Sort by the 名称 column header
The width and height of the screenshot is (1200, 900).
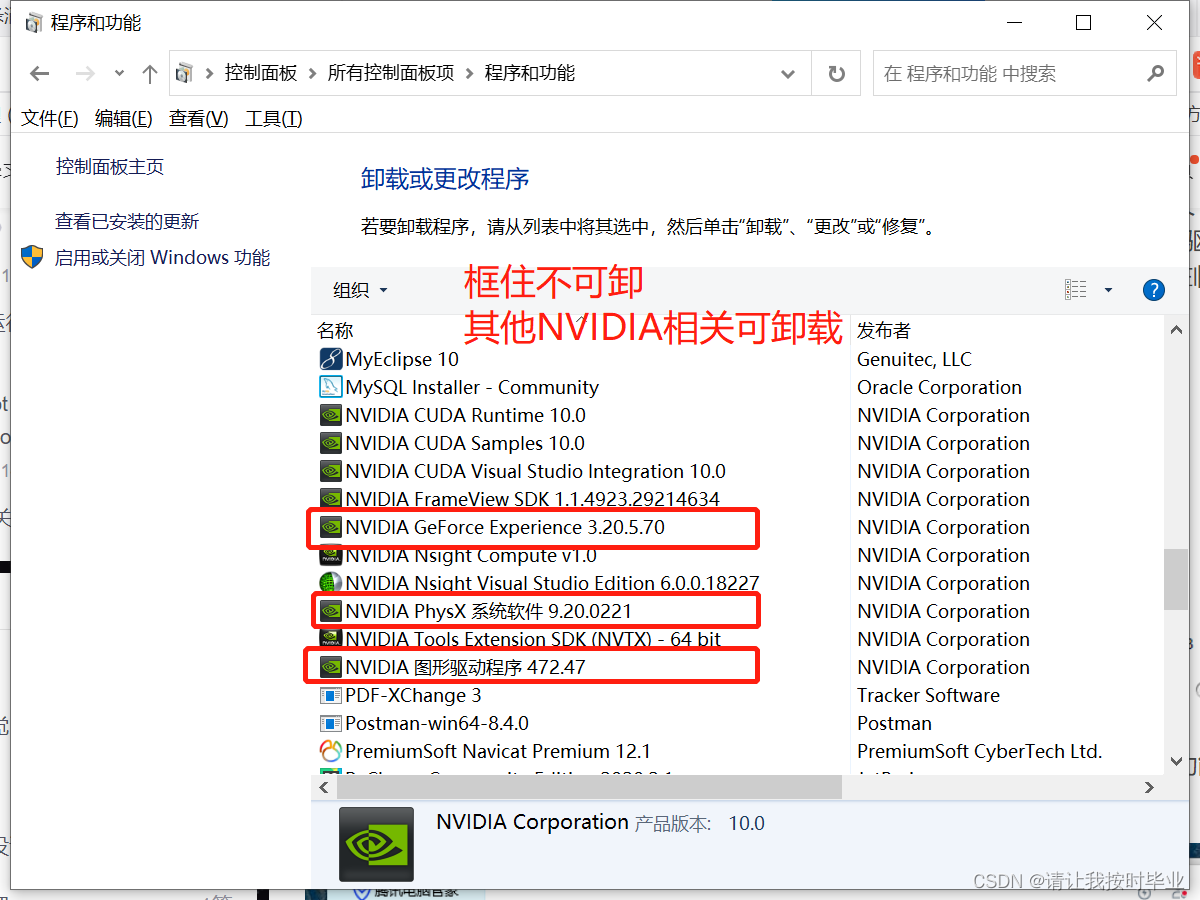coord(335,331)
